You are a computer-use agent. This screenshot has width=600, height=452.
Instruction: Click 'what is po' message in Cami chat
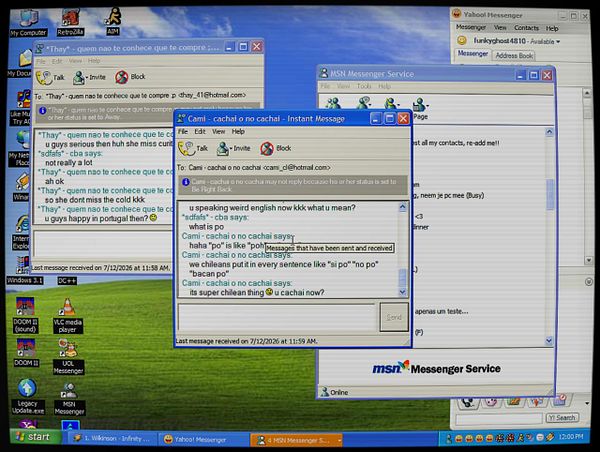click(206, 227)
